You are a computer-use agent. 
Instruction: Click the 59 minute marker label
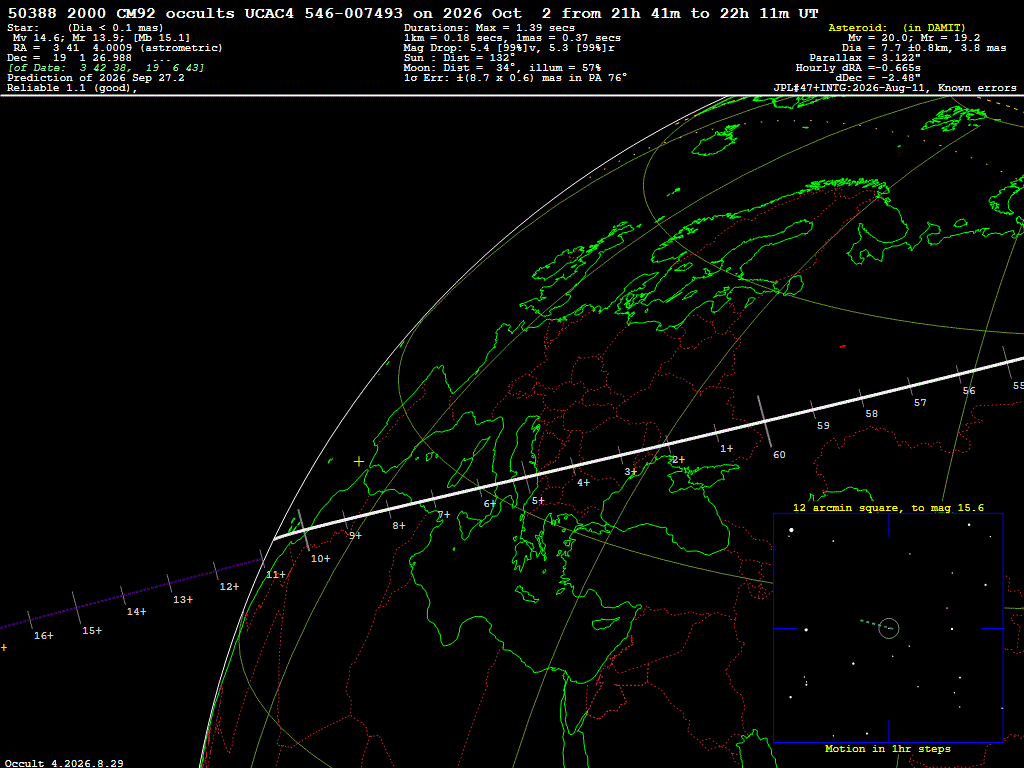(823, 426)
